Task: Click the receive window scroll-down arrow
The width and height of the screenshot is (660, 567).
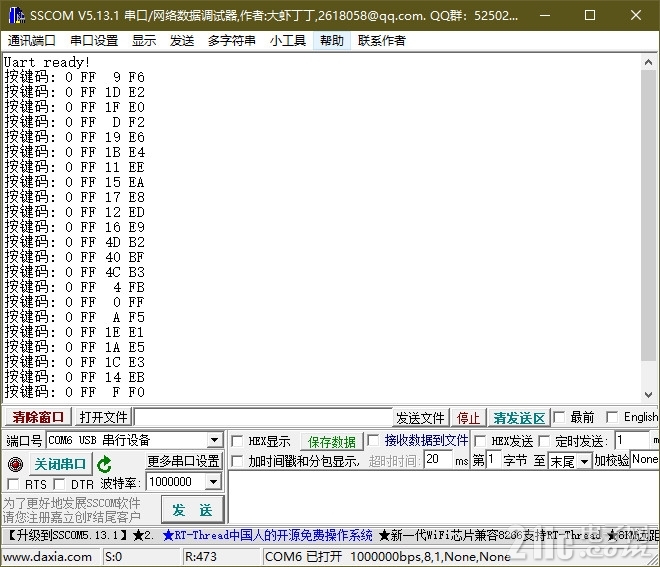Action: click(x=648, y=395)
